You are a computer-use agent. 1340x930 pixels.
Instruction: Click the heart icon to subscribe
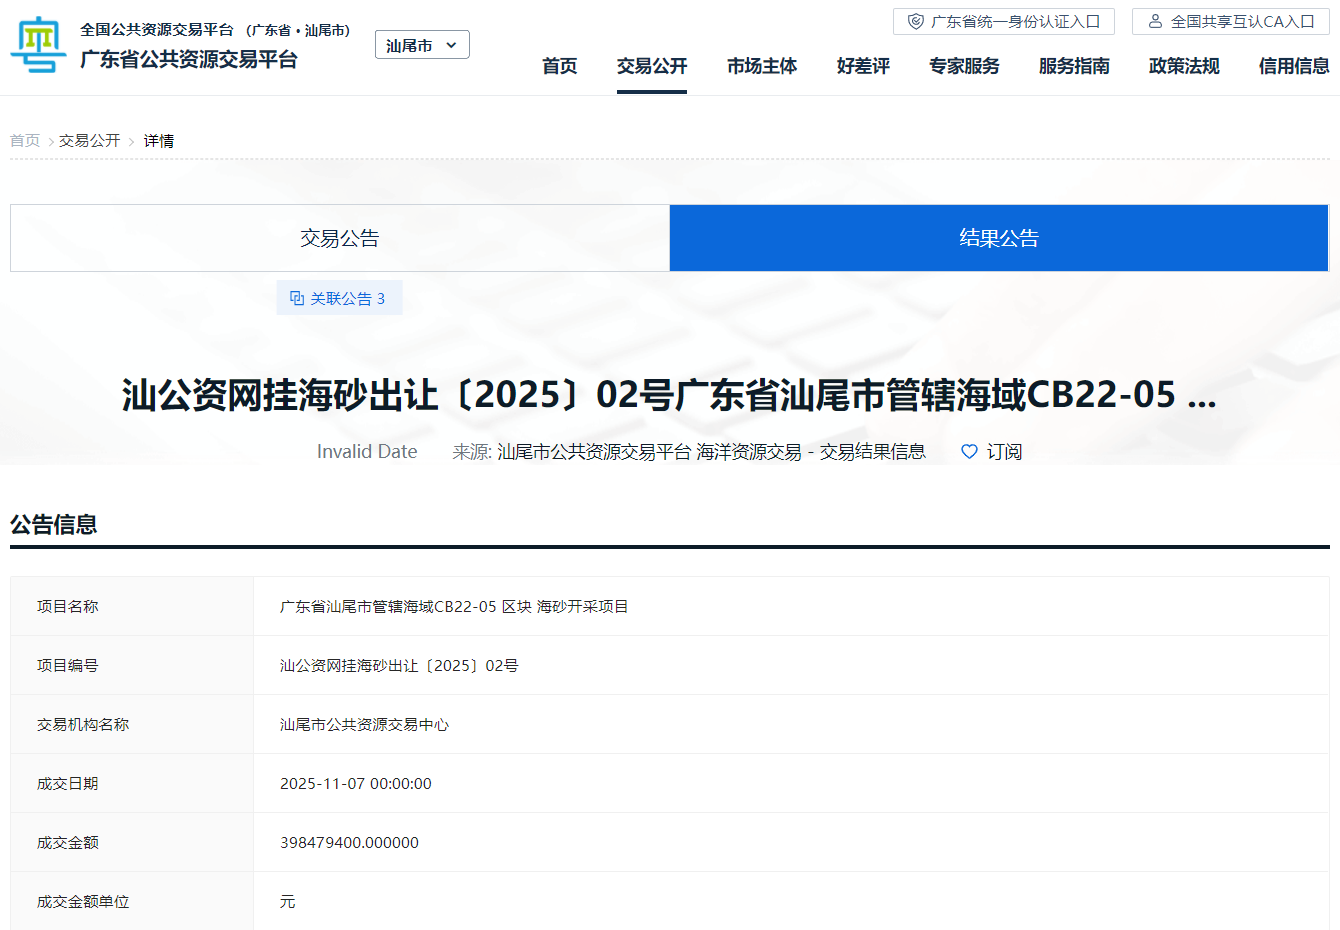969,452
